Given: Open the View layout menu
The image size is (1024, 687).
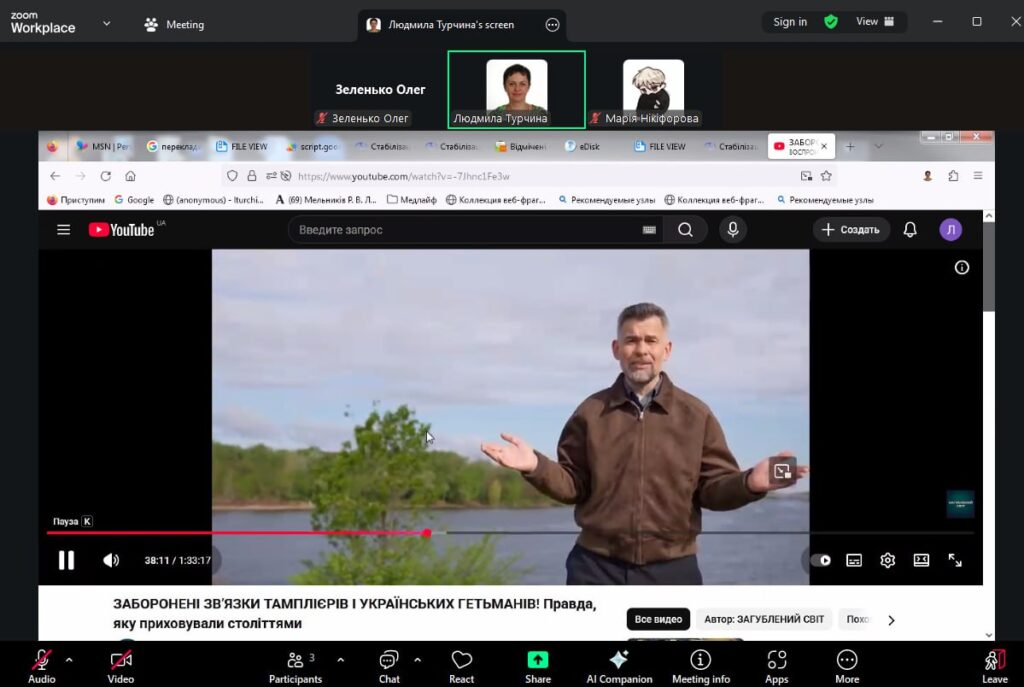Looking at the screenshot, I should tap(875, 22).
